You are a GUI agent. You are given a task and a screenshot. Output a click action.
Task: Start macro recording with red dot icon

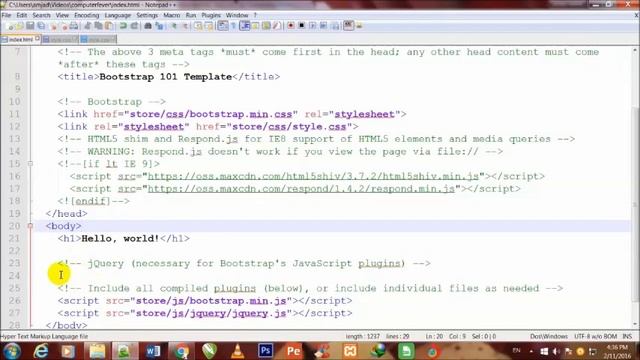(291, 26)
